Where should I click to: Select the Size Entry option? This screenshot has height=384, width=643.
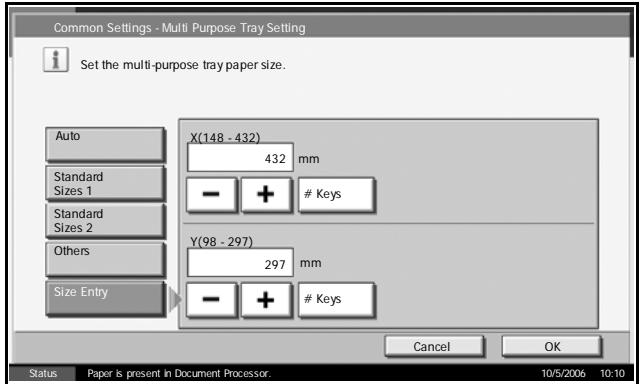105,298
